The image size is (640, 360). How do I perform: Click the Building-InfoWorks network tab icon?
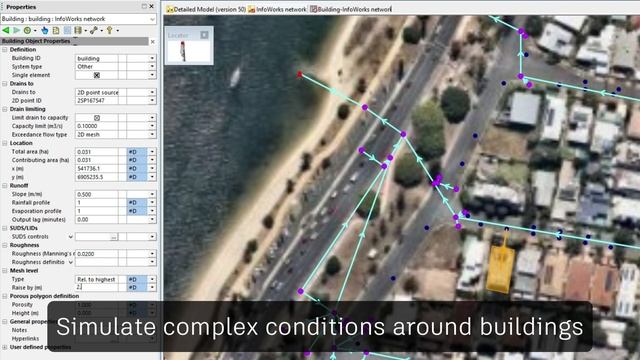(313, 9)
